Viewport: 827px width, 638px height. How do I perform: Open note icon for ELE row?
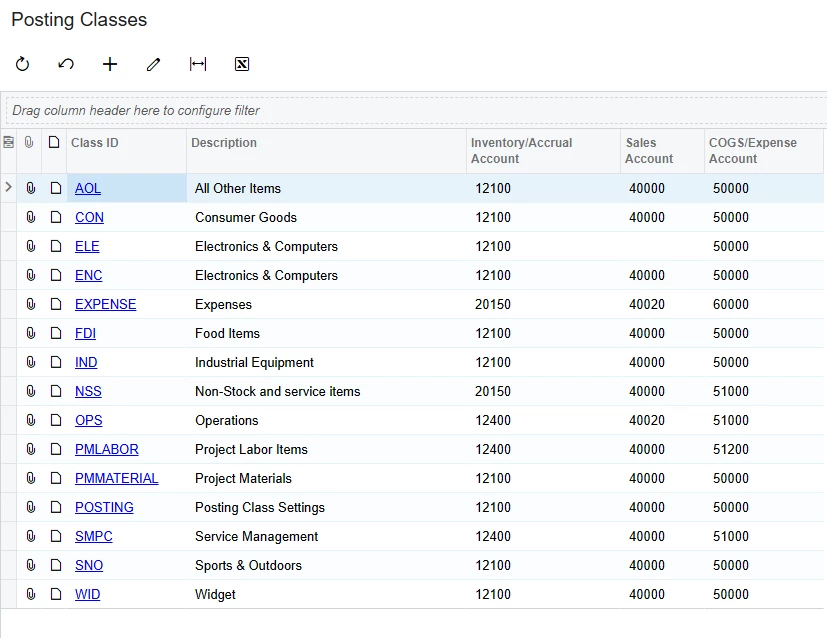[x=56, y=246]
